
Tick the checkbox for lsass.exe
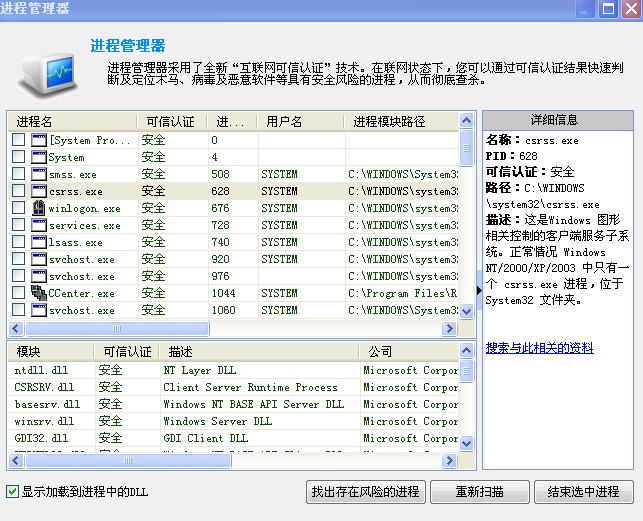pyautogui.click(x=18, y=242)
